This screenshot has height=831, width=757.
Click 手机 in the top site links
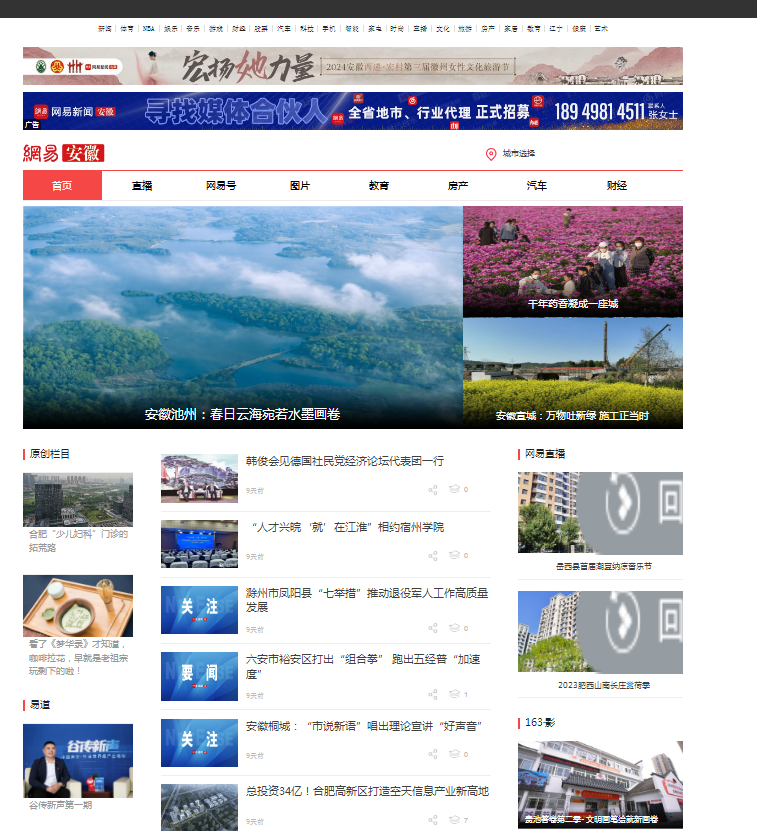click(x=329, y=29)
